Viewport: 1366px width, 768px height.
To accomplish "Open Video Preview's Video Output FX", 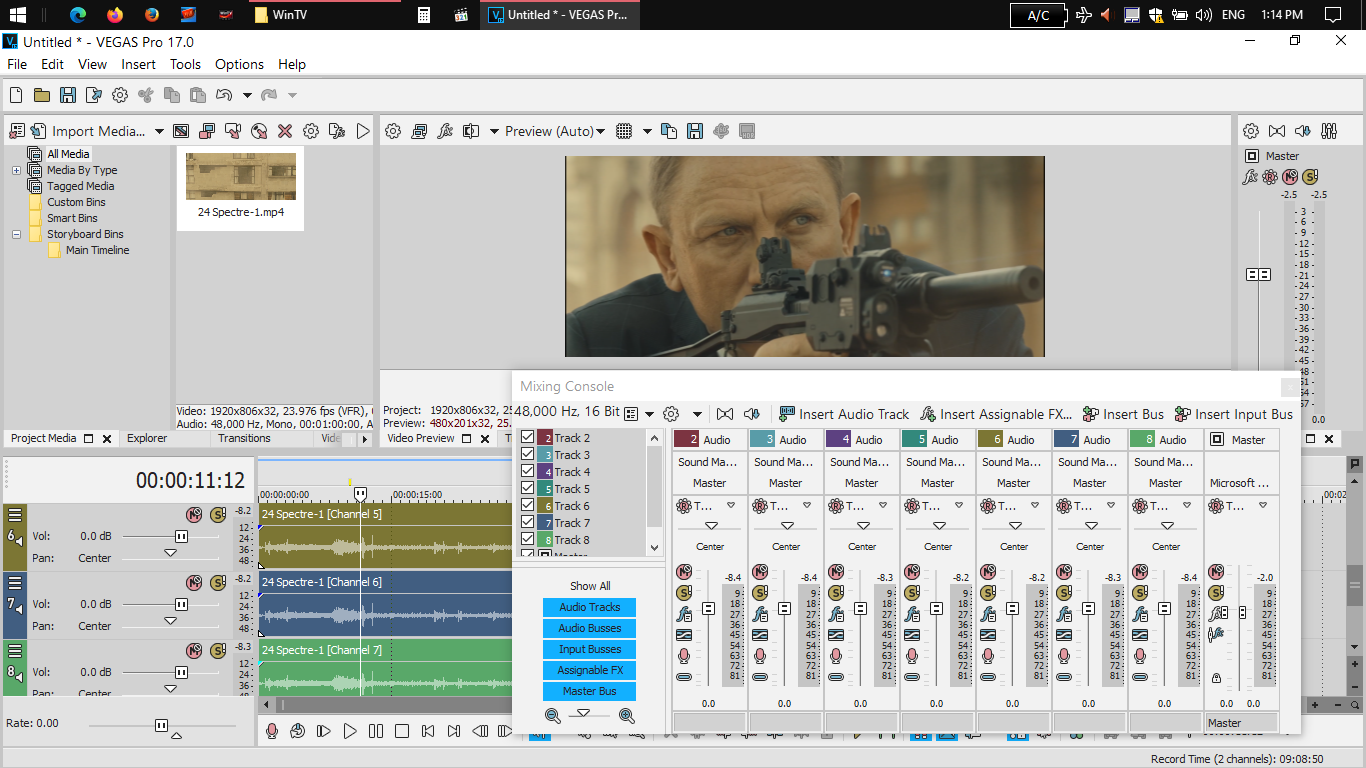I will tap(445, 131).
